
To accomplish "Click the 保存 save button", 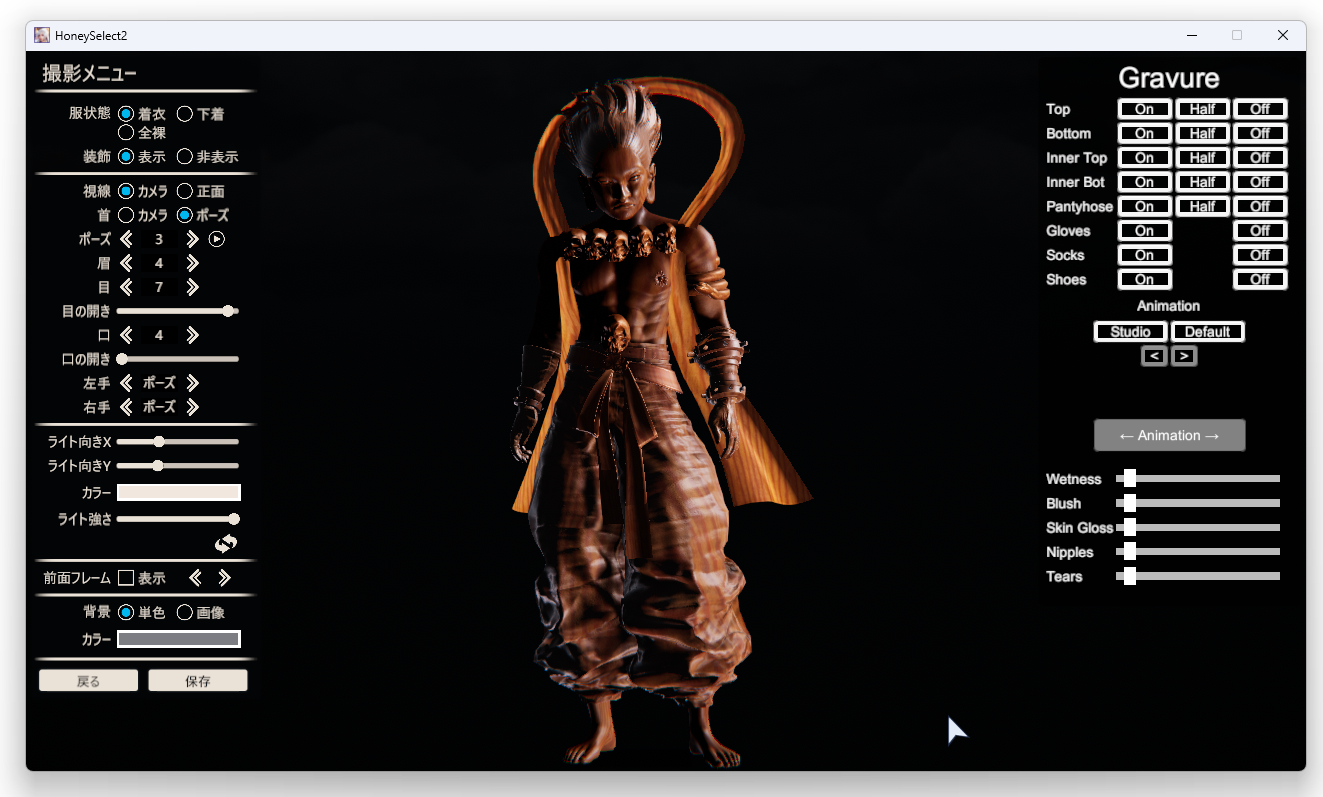I will 198,681.
